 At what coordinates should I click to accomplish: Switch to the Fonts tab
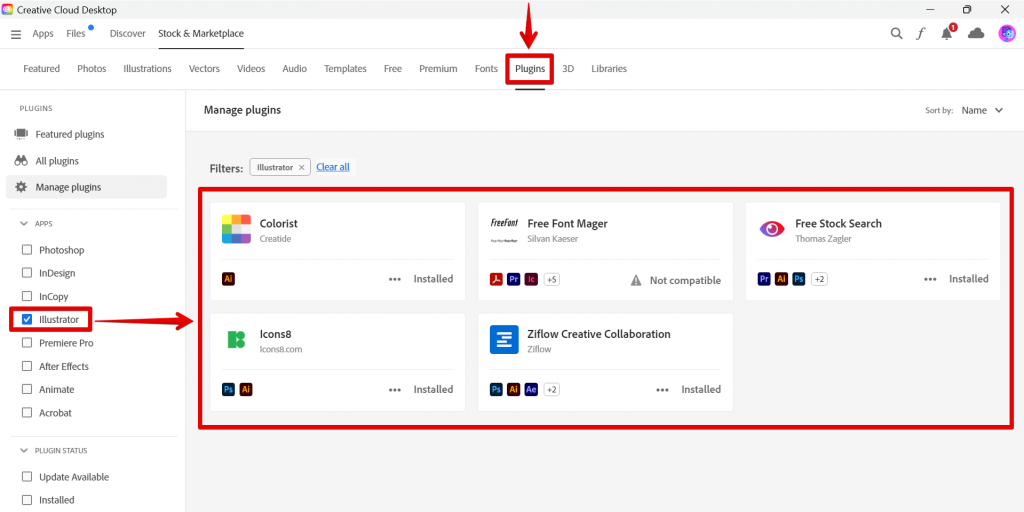pos(486,69)
